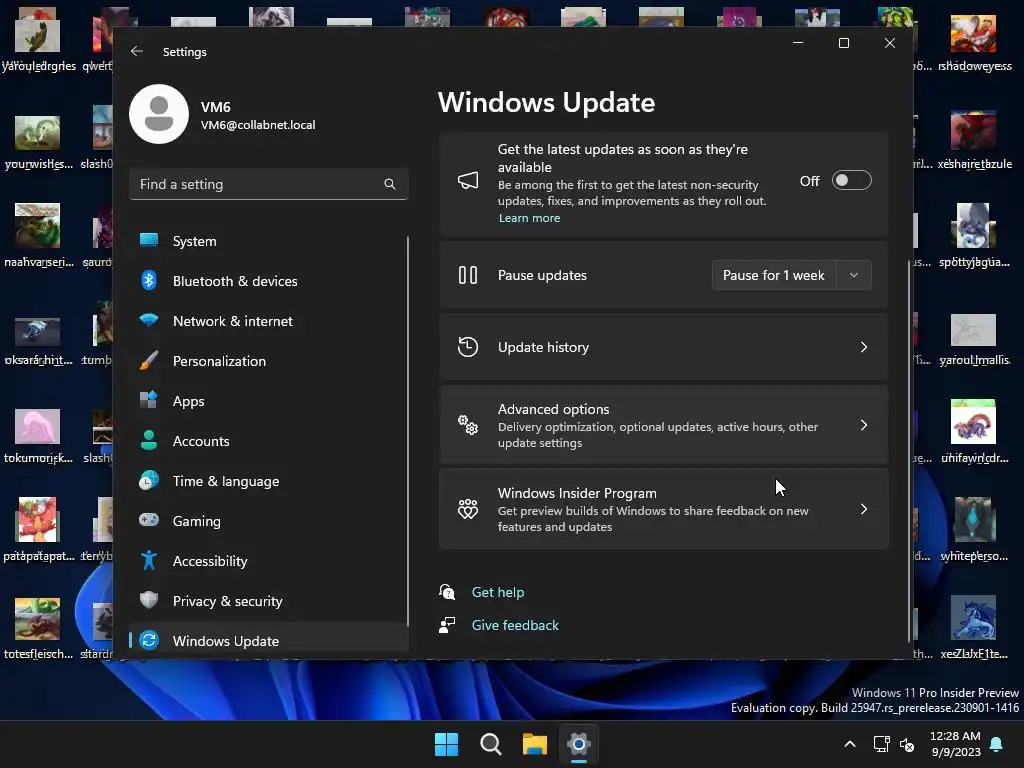Click the content pane vertical scrollbar

pos(909,451)
